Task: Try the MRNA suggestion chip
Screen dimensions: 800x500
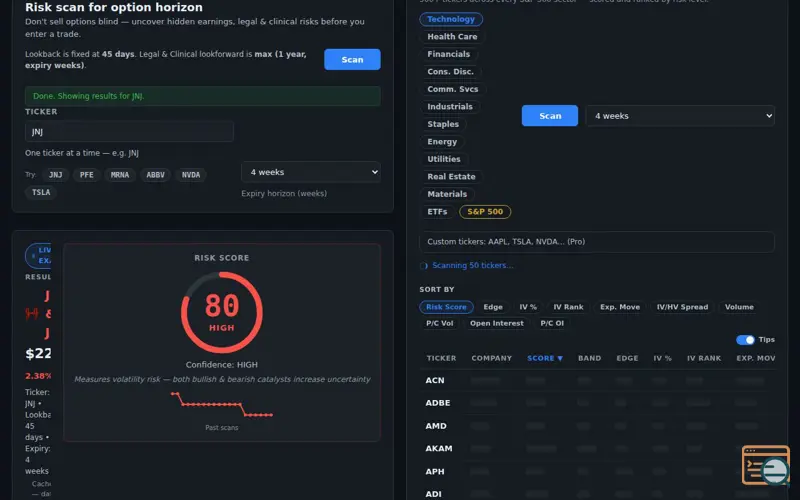Action: (x=120, y=175)
